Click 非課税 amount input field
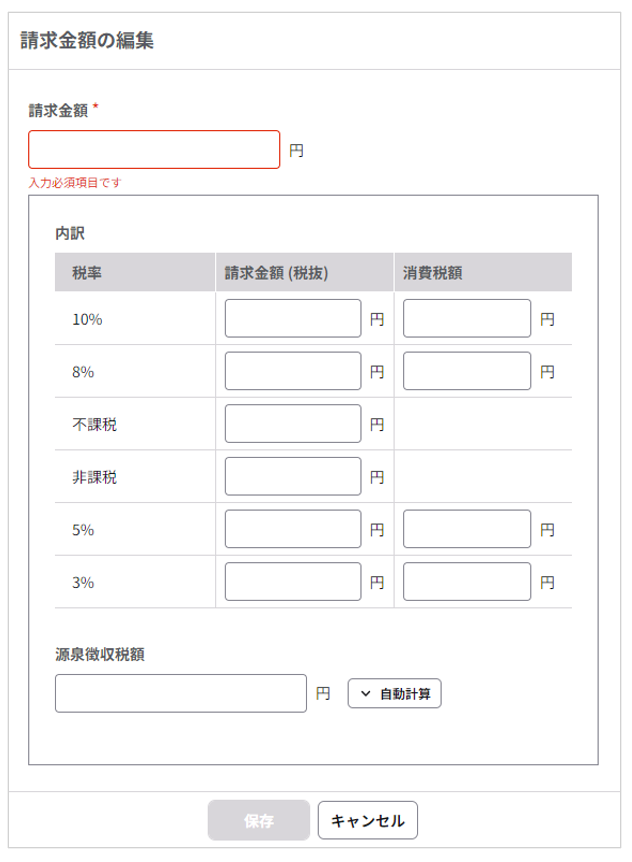 [x=292, y=477]
